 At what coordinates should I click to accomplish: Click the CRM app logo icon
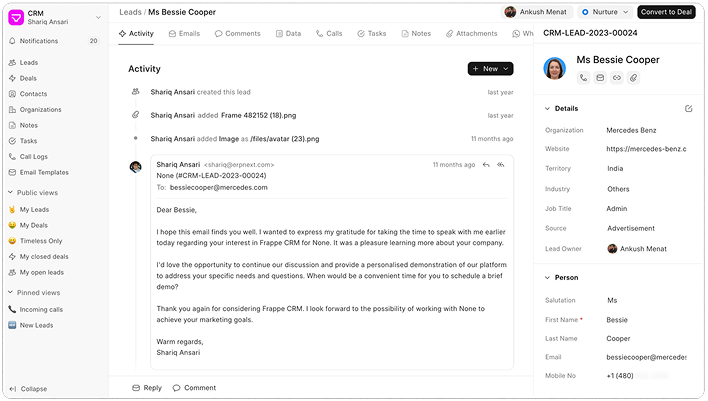pos(16,17)
